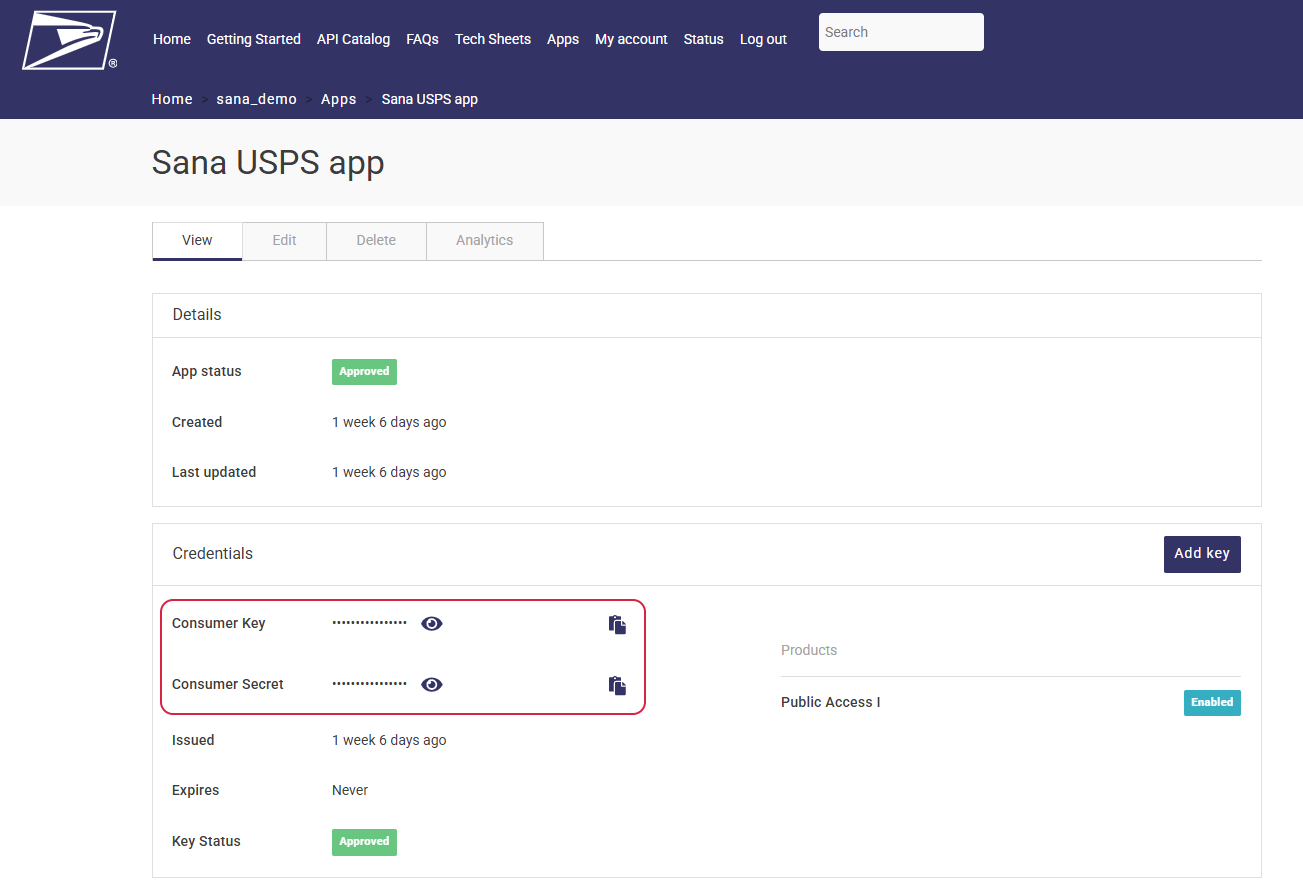1303x896 pixels.
Task: Switch to the Delete tab
Action: tap(376, 241)
